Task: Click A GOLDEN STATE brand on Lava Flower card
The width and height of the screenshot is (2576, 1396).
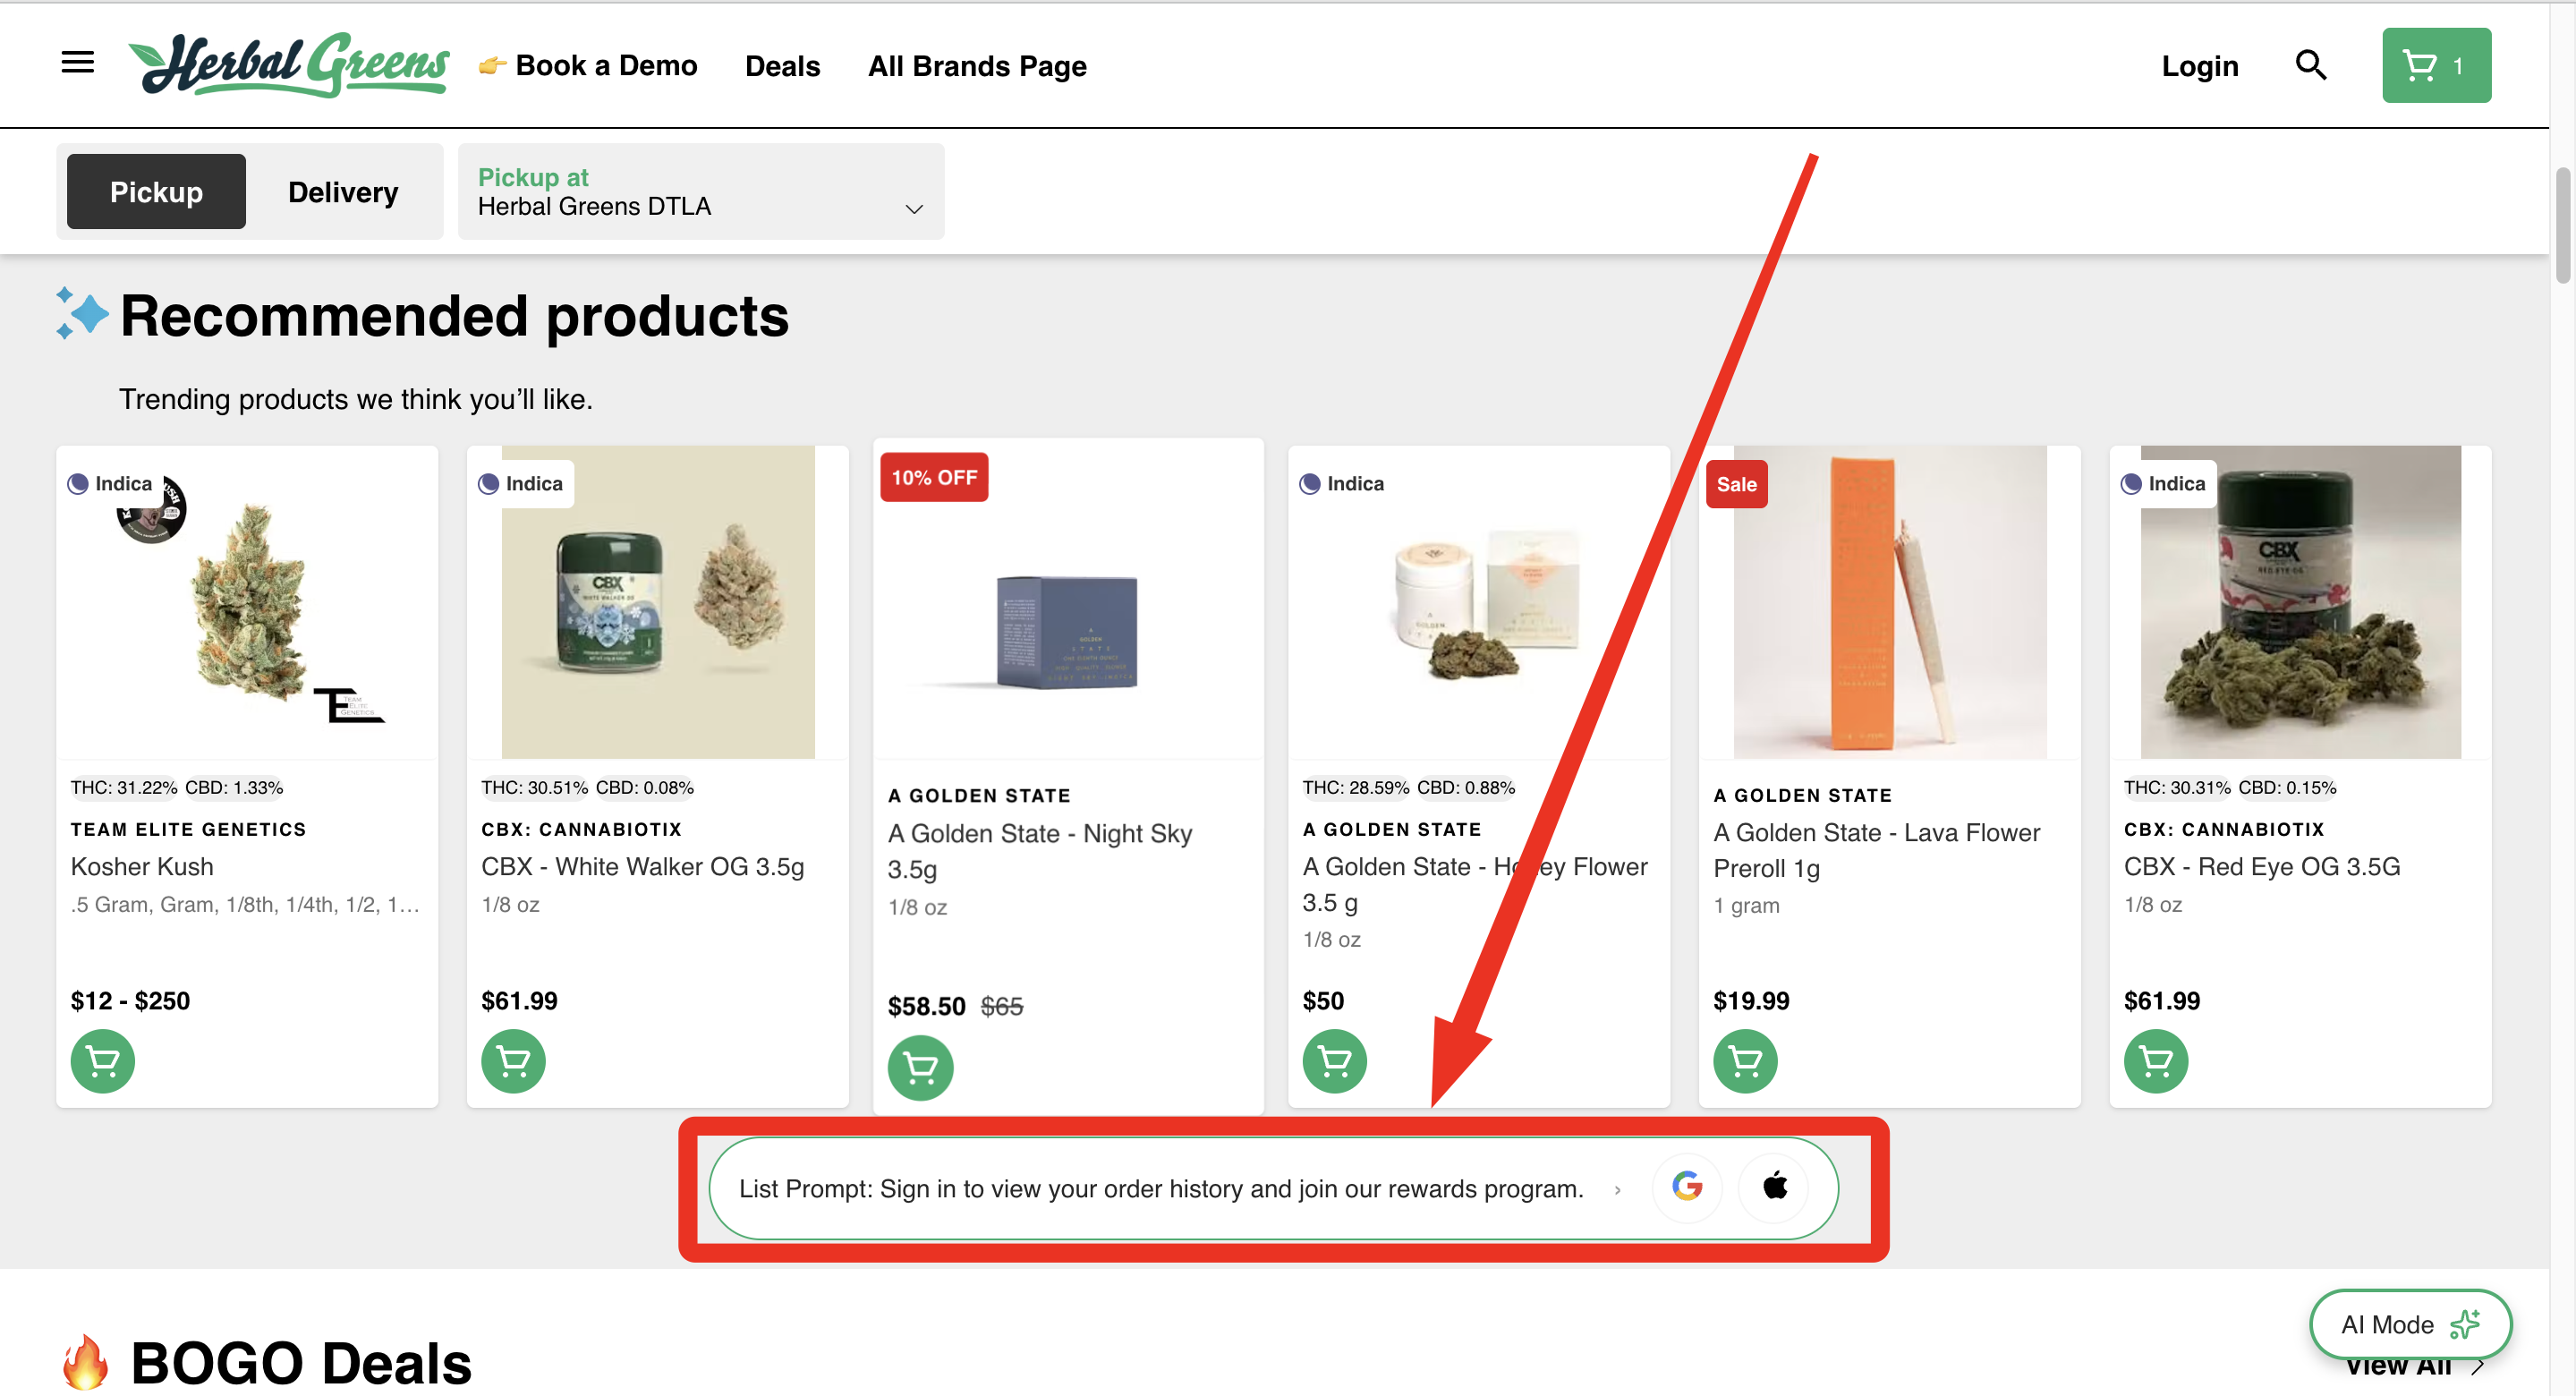Action: (x=1803, y=796)
